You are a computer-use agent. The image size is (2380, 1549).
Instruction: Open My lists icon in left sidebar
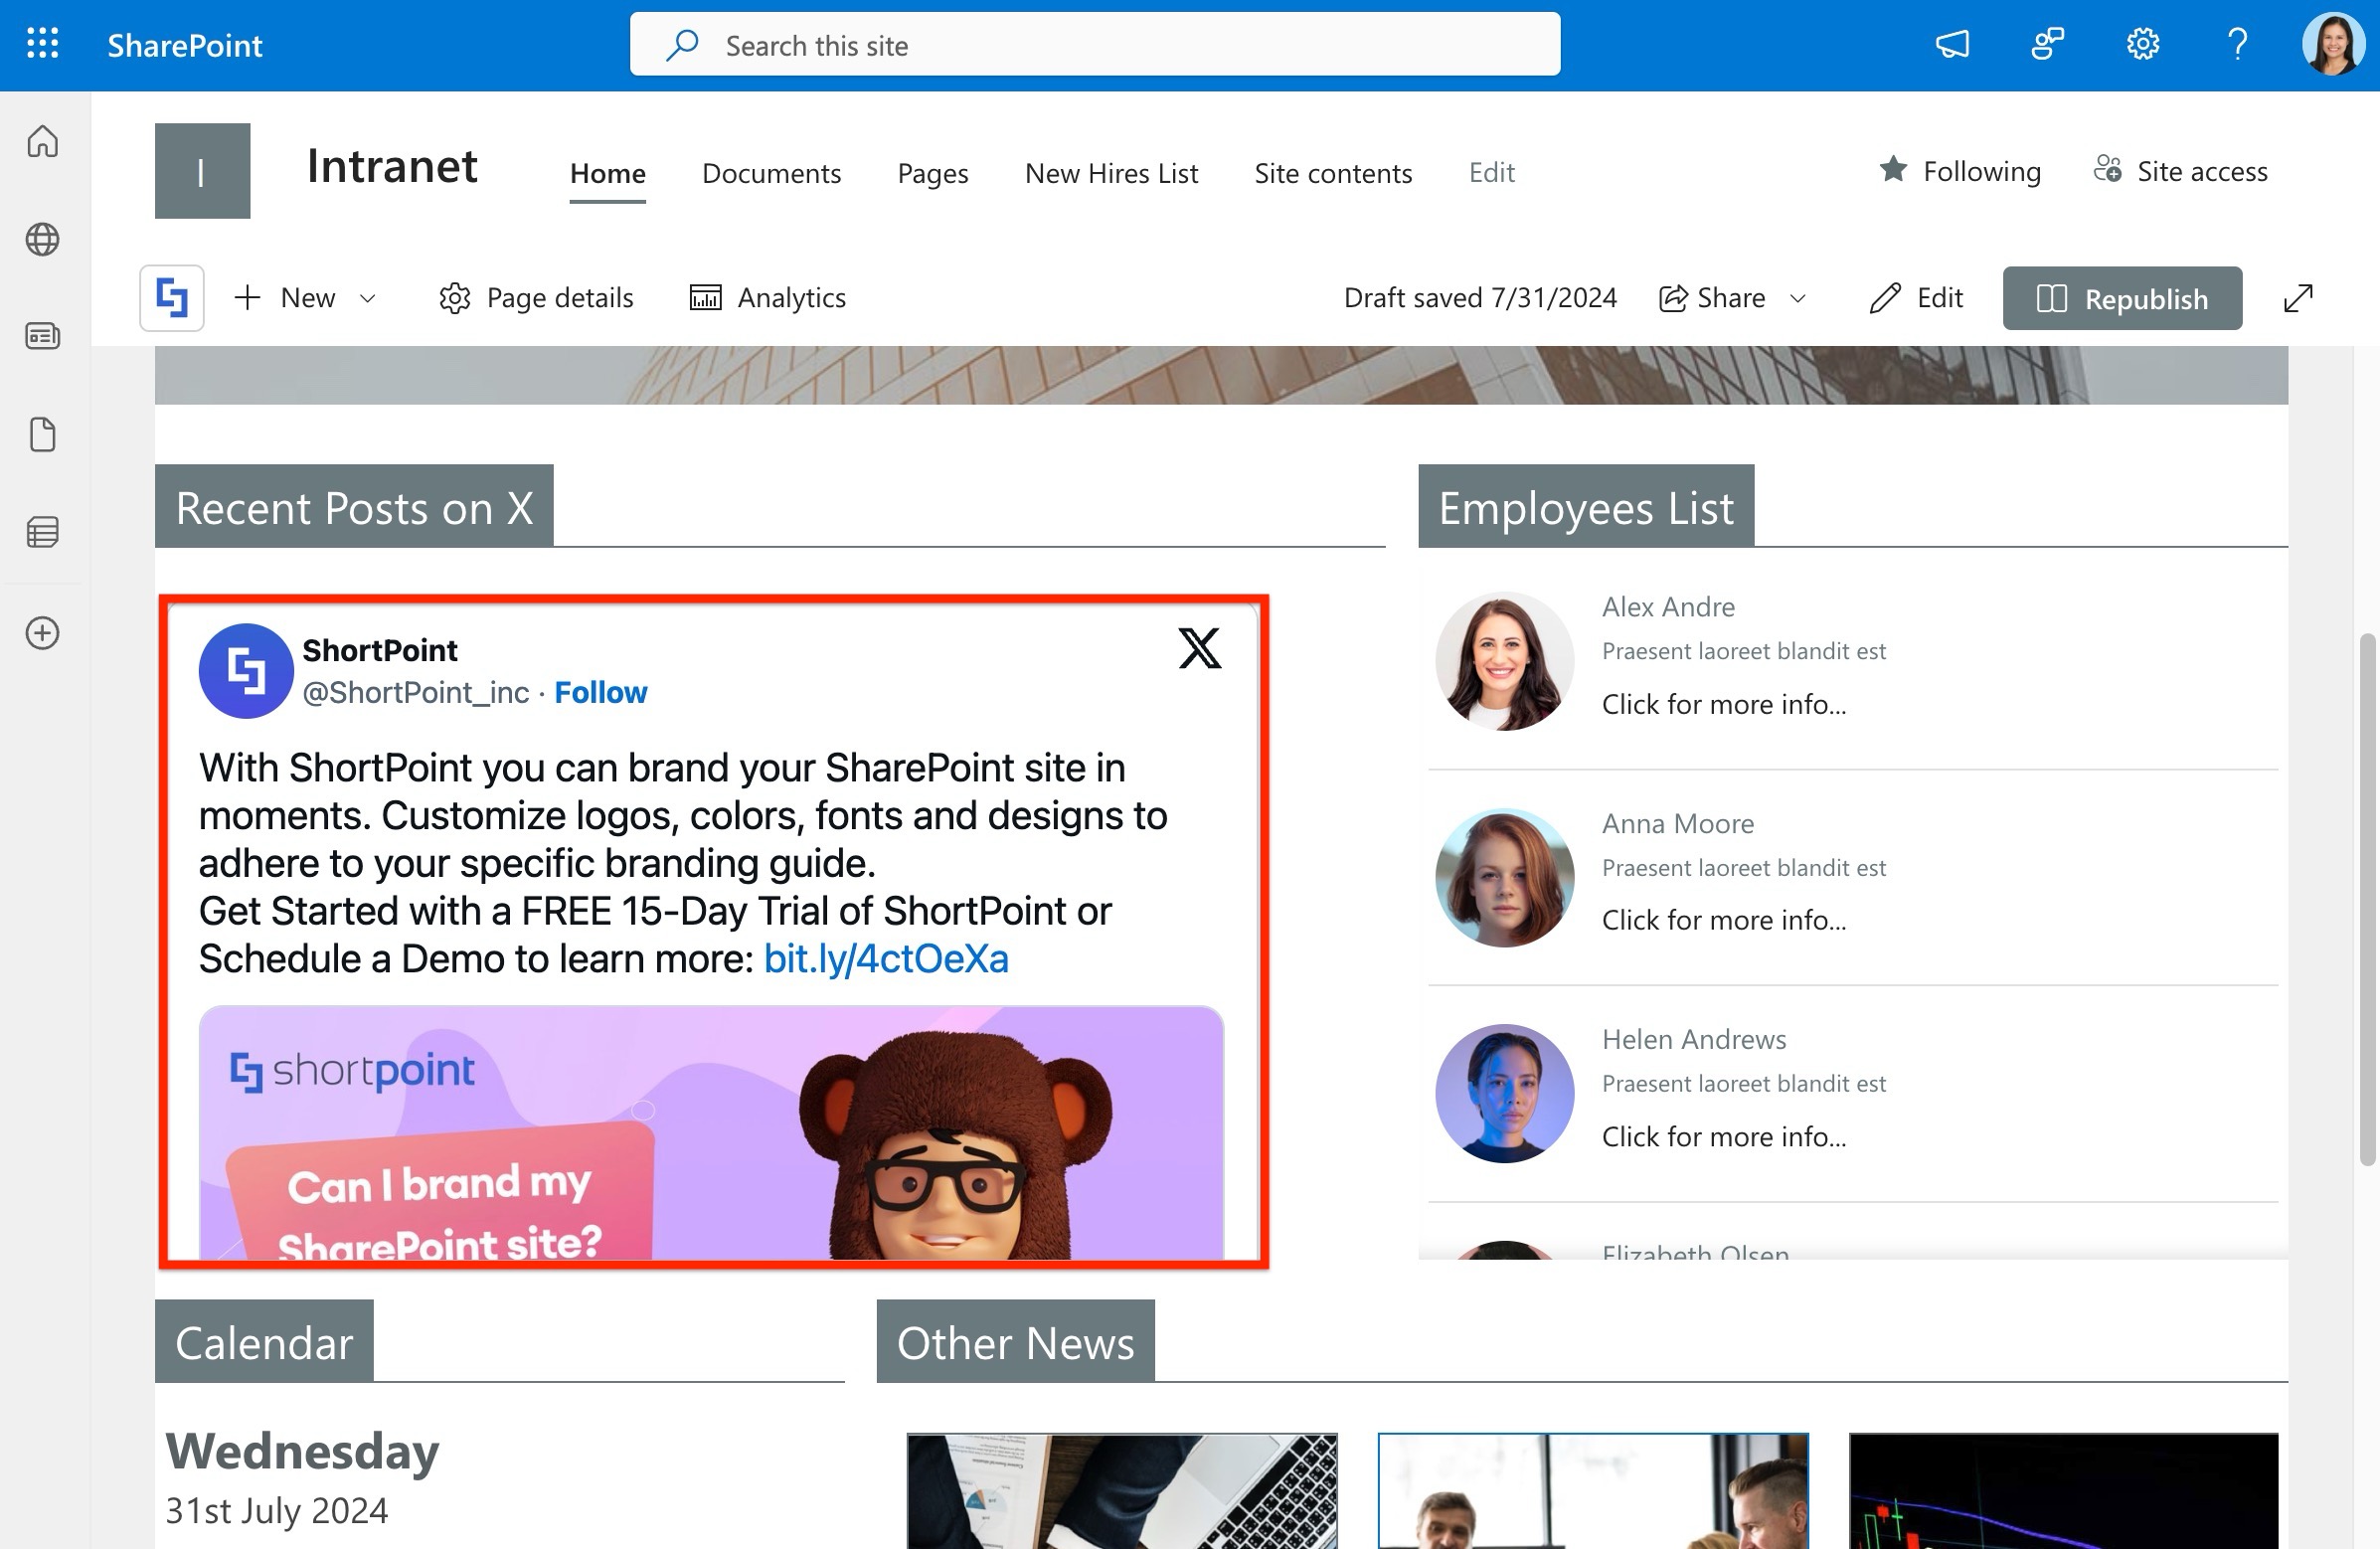pos(42,532)
